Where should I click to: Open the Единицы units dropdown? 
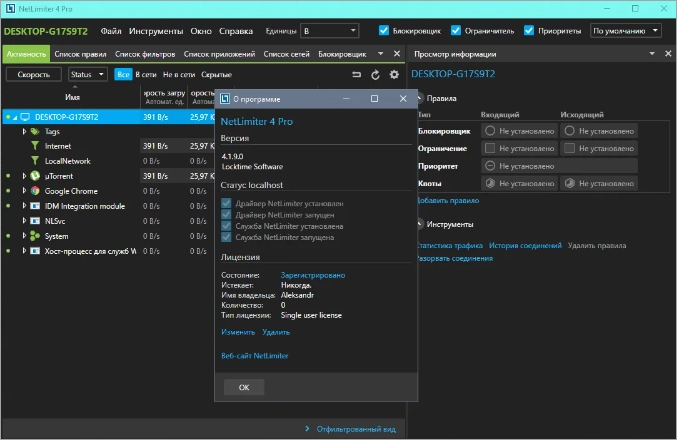329,31
